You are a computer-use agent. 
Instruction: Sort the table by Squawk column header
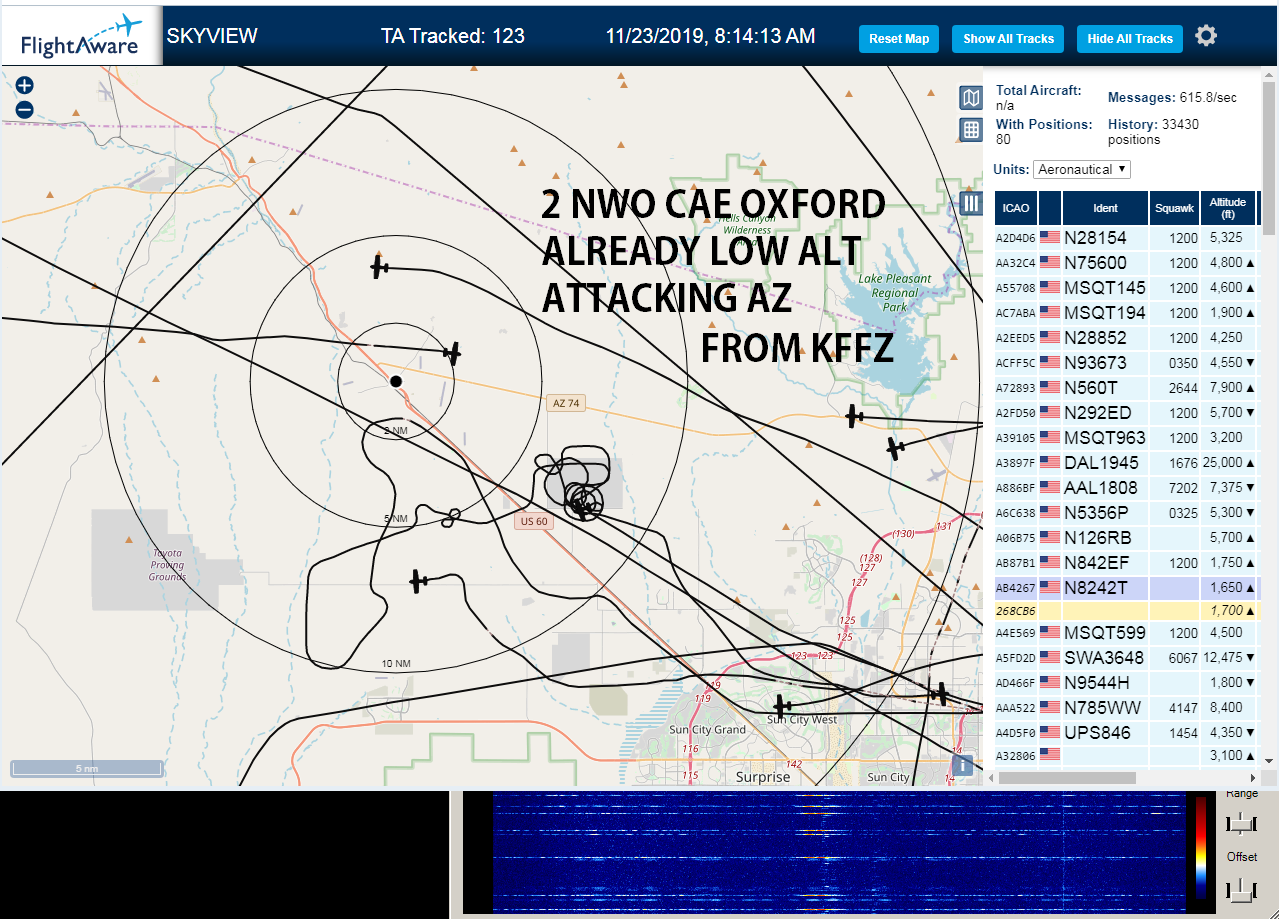[1173, 208]
